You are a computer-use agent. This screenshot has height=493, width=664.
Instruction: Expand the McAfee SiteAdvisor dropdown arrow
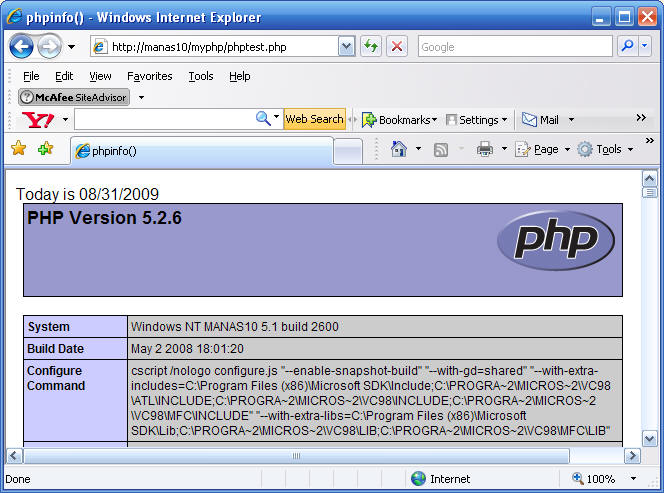141,98
